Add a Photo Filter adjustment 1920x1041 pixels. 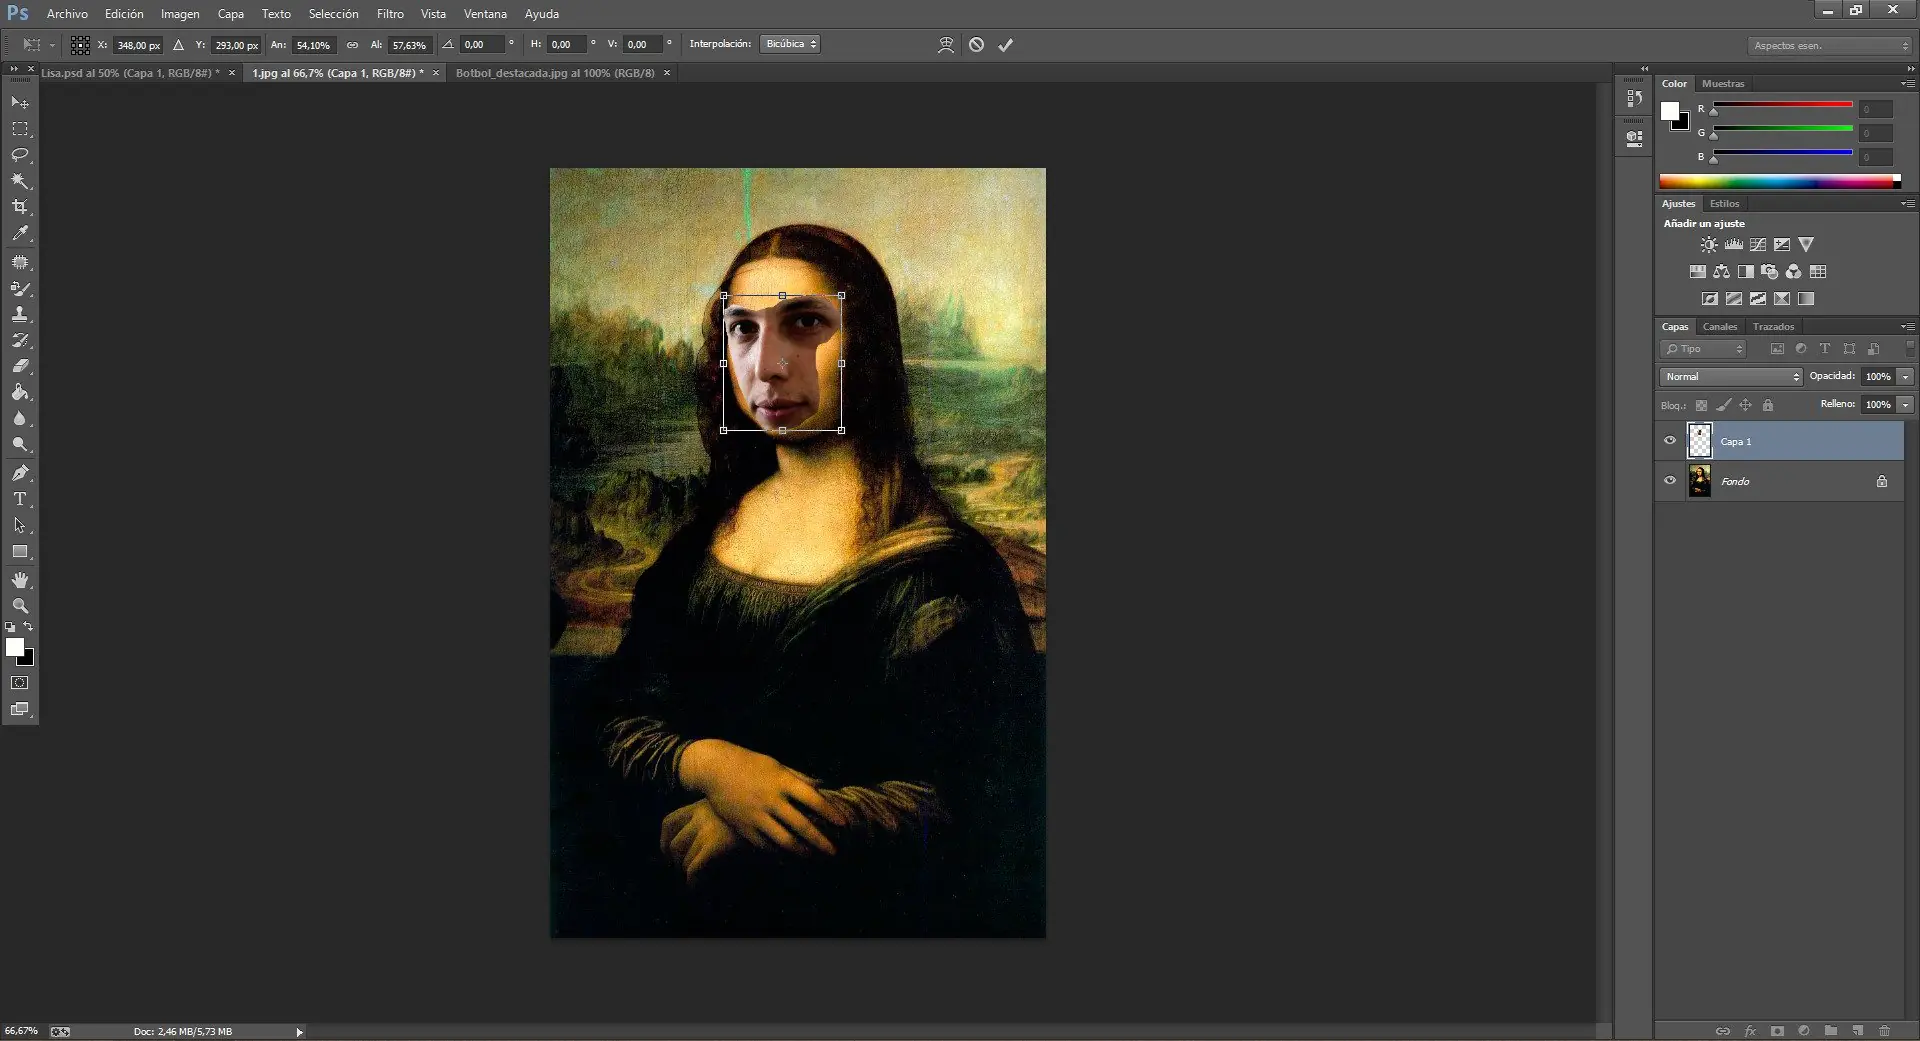[x=1770, y=272]
